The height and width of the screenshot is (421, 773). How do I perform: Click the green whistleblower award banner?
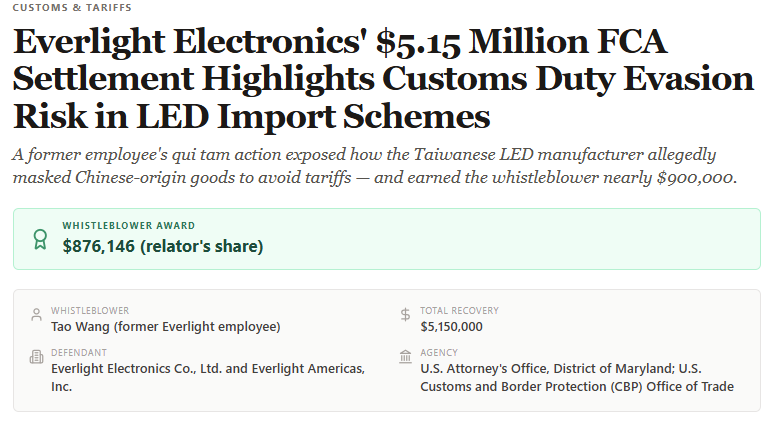387,239
